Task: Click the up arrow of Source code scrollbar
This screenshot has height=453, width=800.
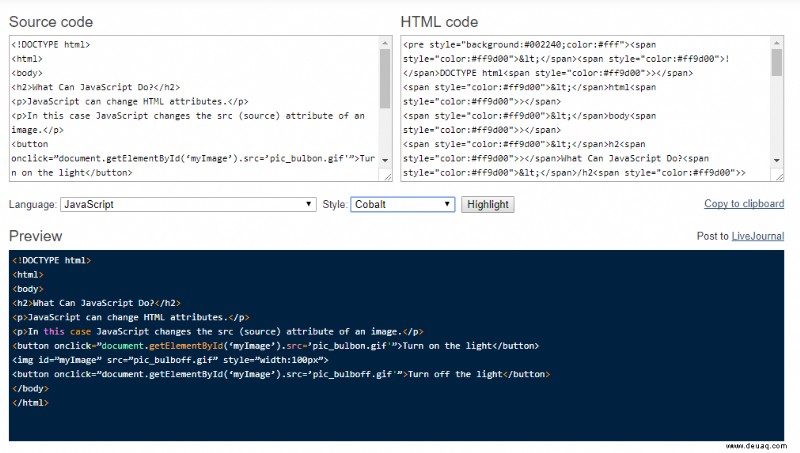Action: point(385,43)
